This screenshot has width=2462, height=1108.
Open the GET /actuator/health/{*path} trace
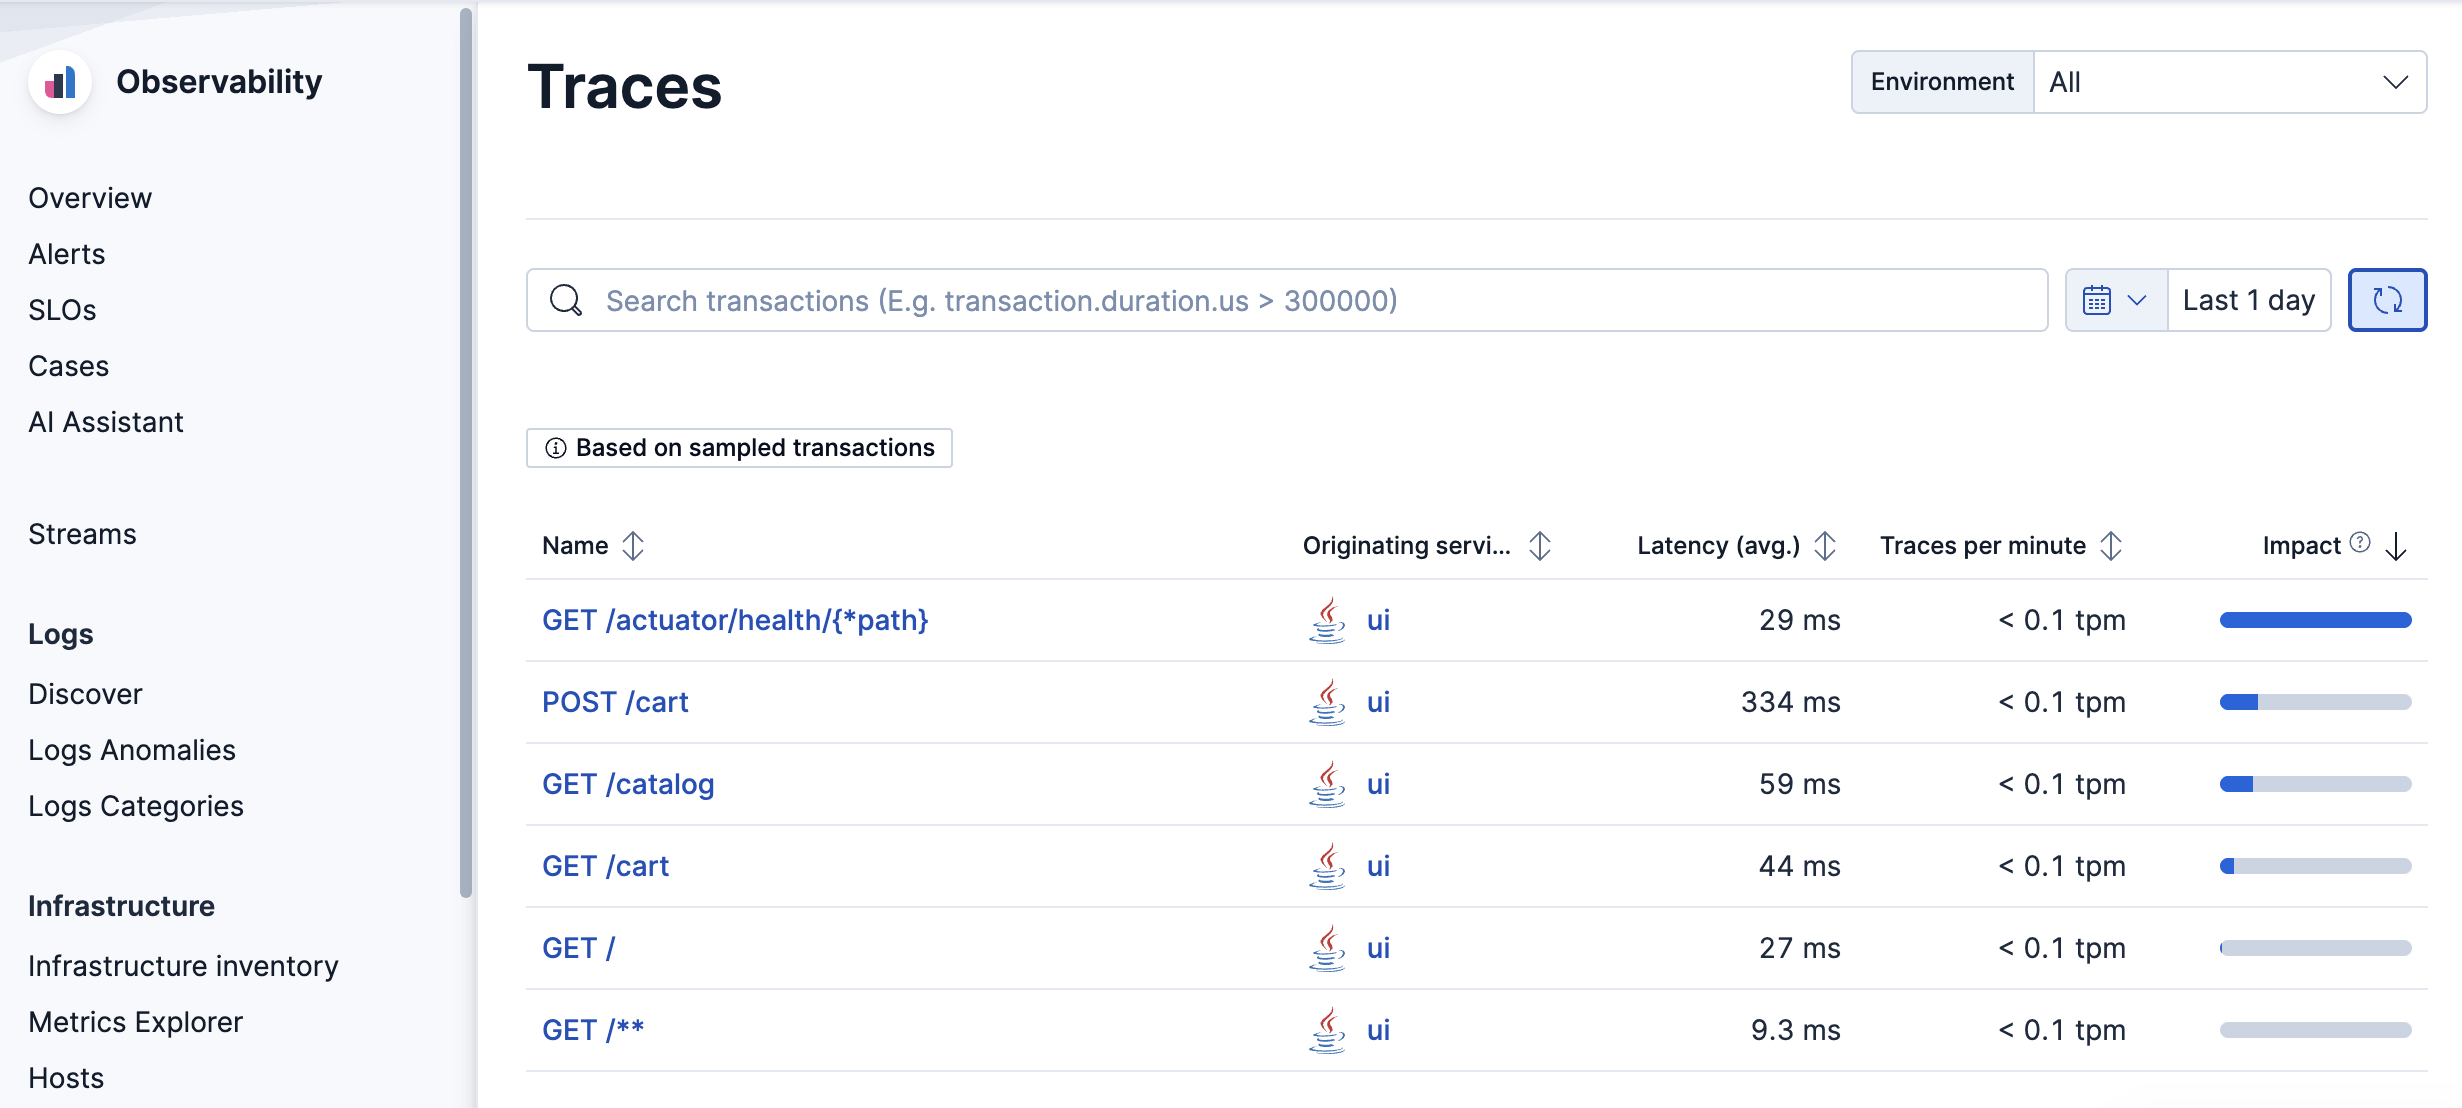pyautogui.click(x=735, y=620)
